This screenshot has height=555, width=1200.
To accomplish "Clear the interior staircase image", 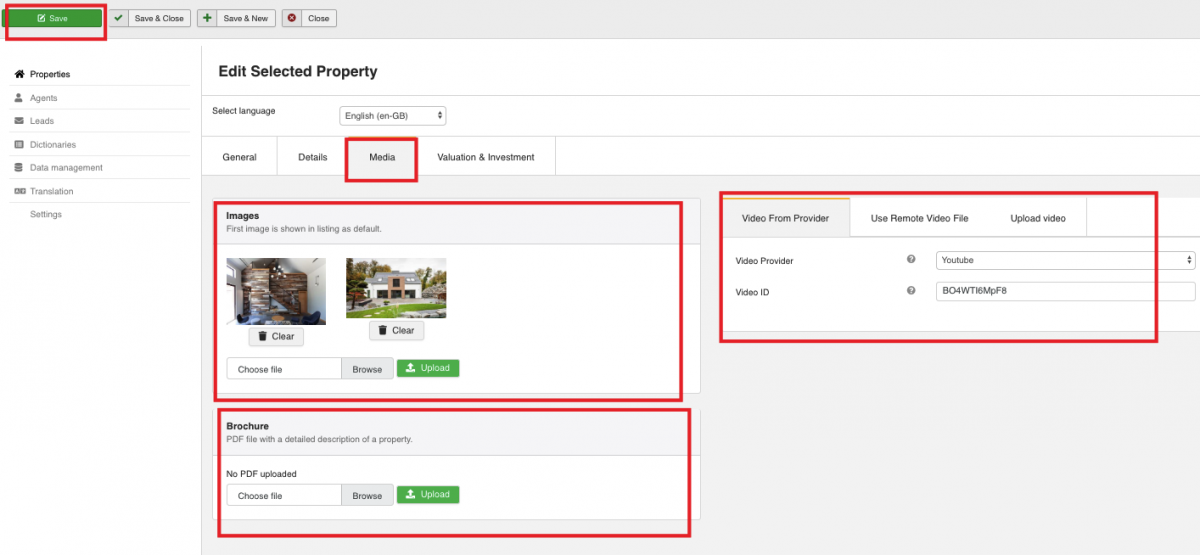I will 276,336.
